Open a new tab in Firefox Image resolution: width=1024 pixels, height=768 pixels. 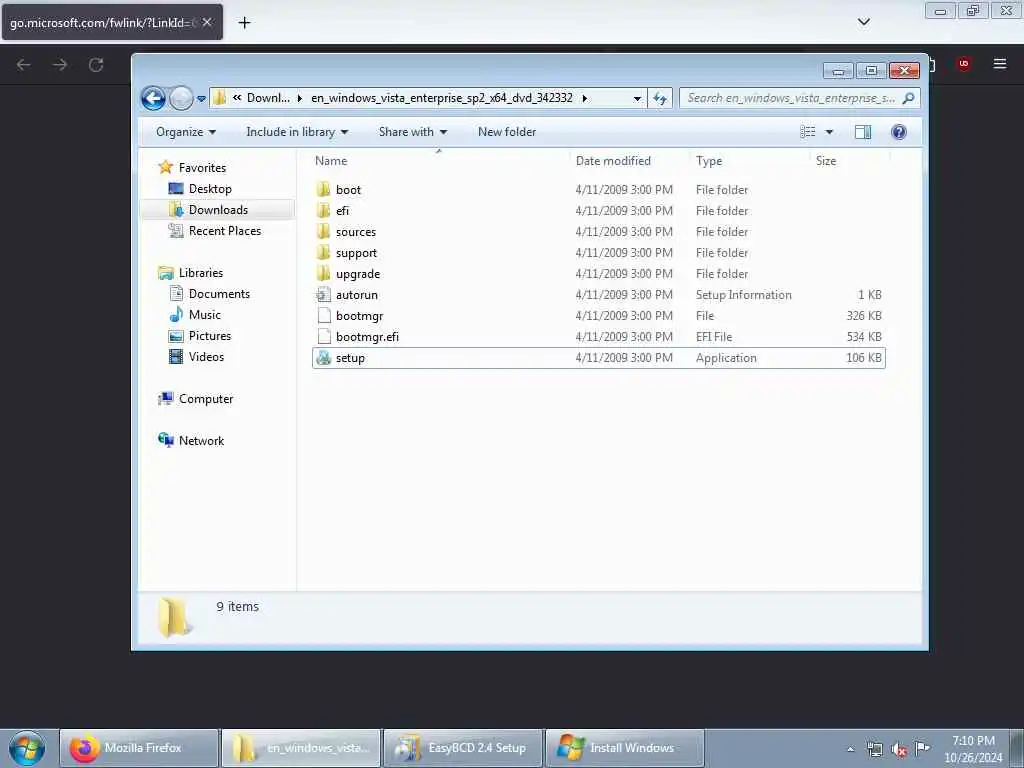pyautogui.click(x=244, y=23)
